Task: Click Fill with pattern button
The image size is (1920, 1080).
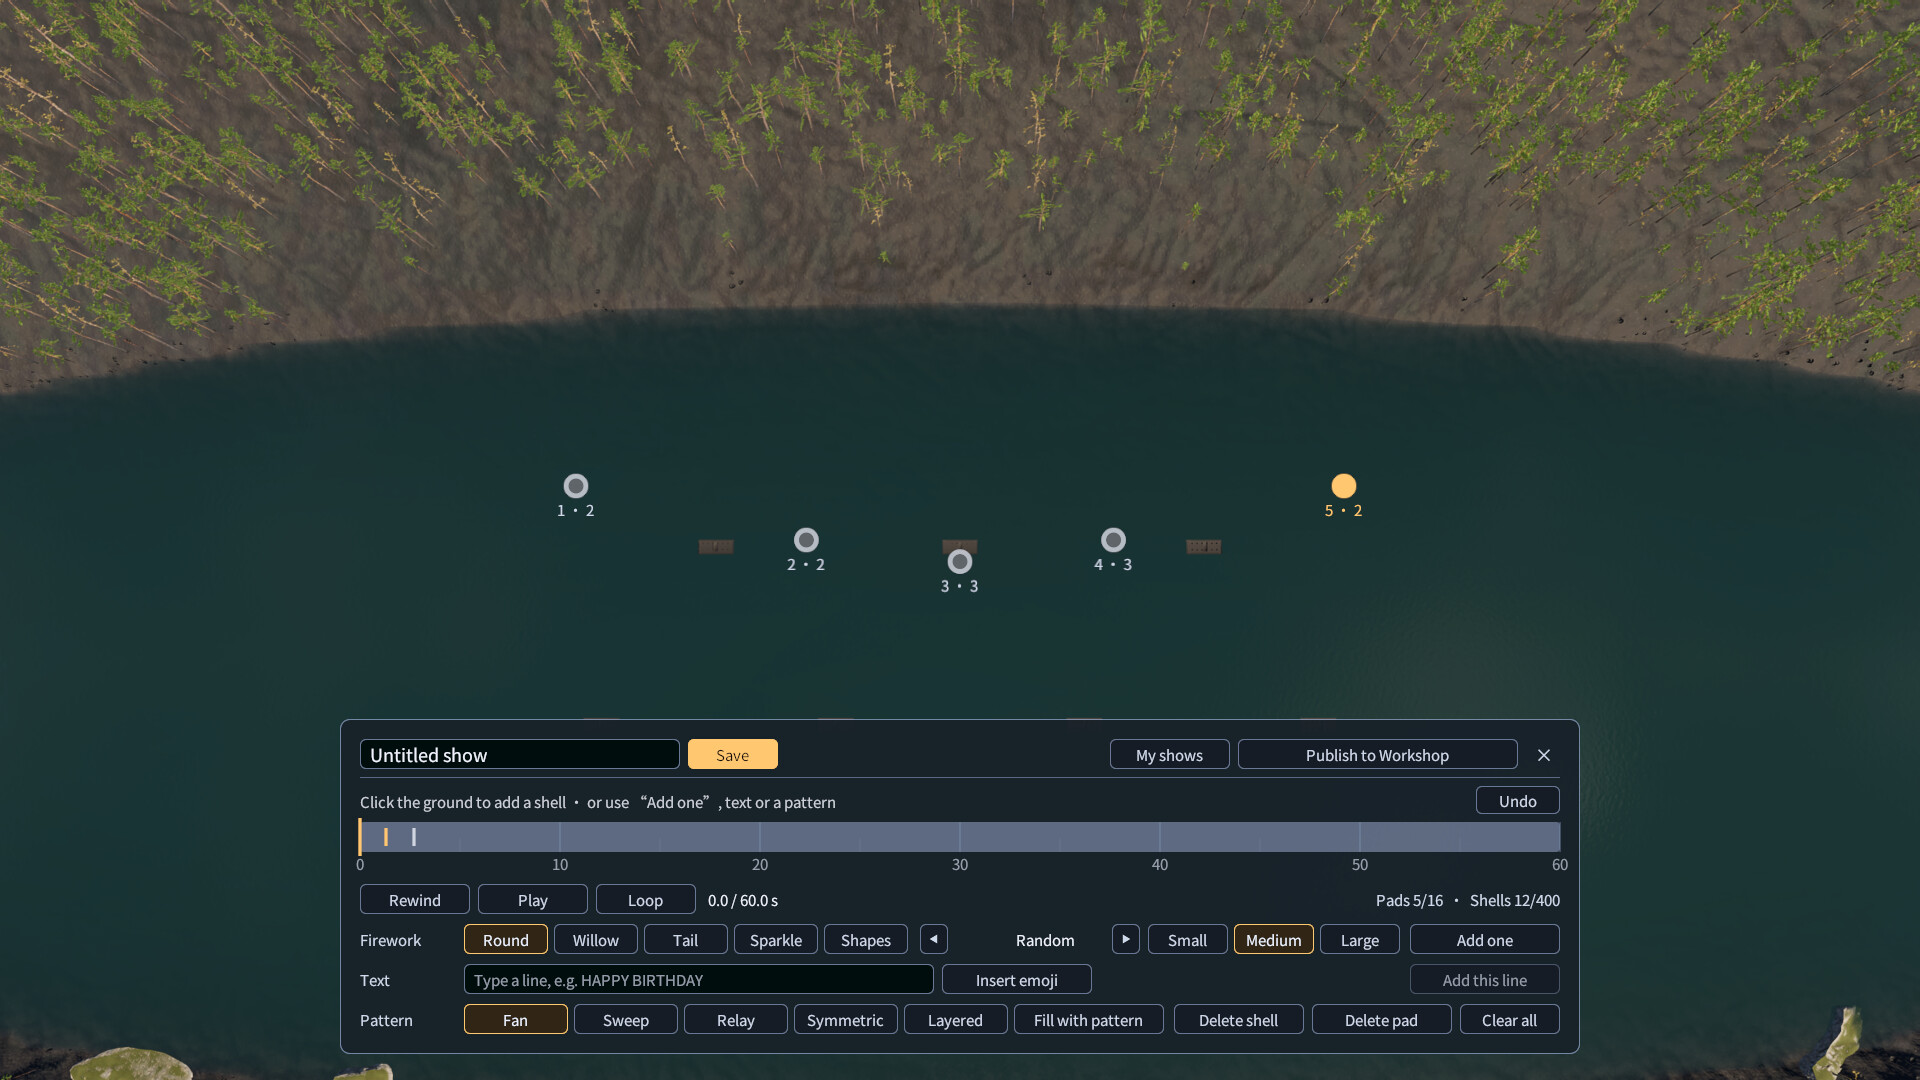Action: (1089, 1019)
